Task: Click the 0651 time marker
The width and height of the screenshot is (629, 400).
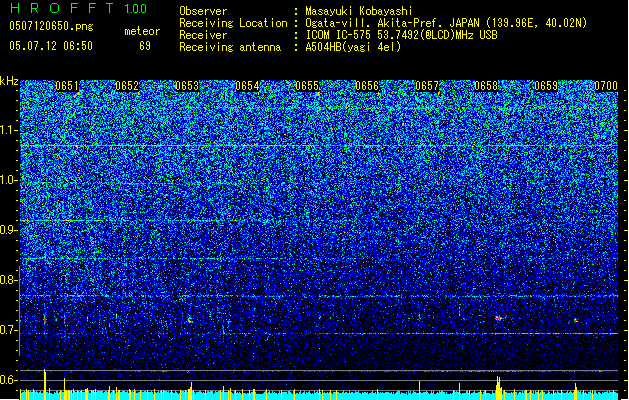Action: coord(67,86)
